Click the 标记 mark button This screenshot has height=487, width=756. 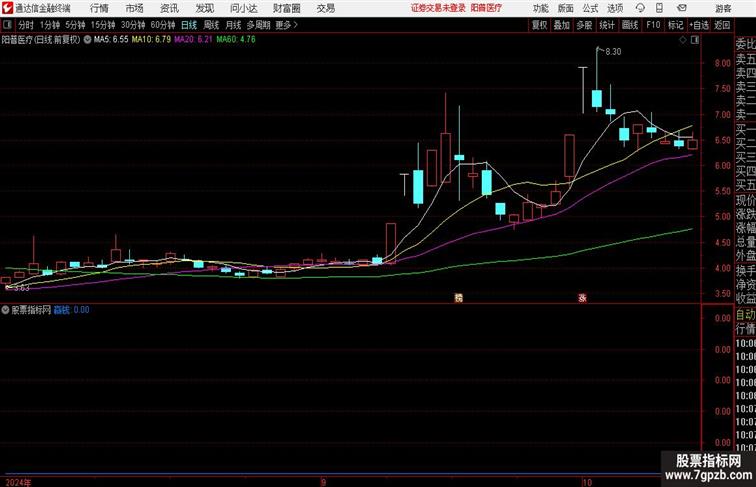click(x=675, y=25)
